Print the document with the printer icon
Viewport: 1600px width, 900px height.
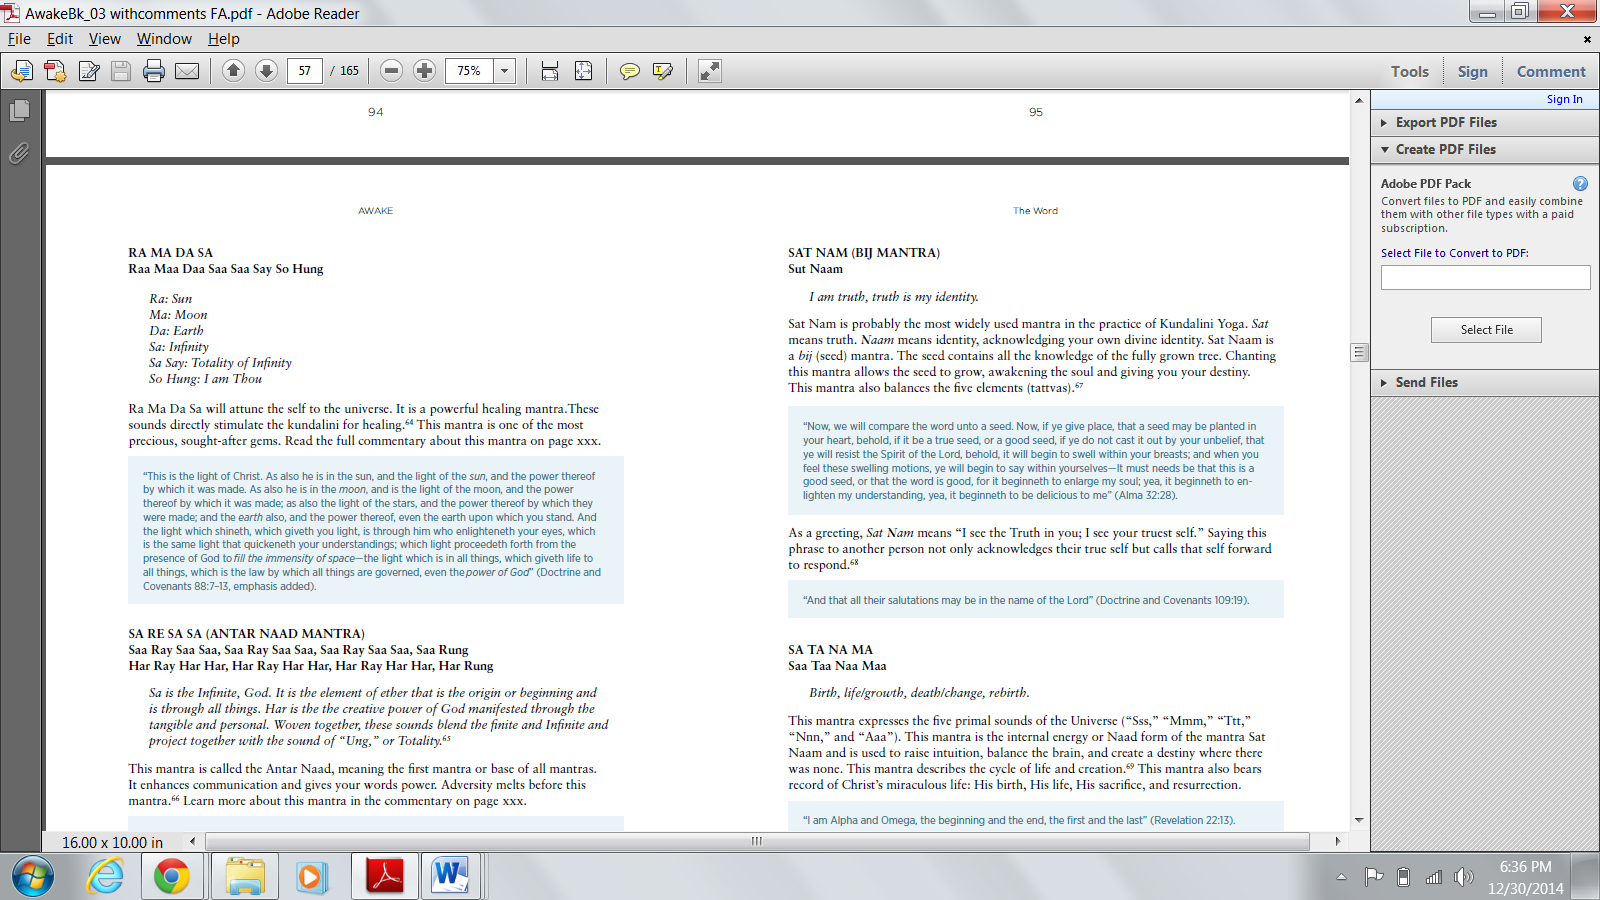(154, 71)
